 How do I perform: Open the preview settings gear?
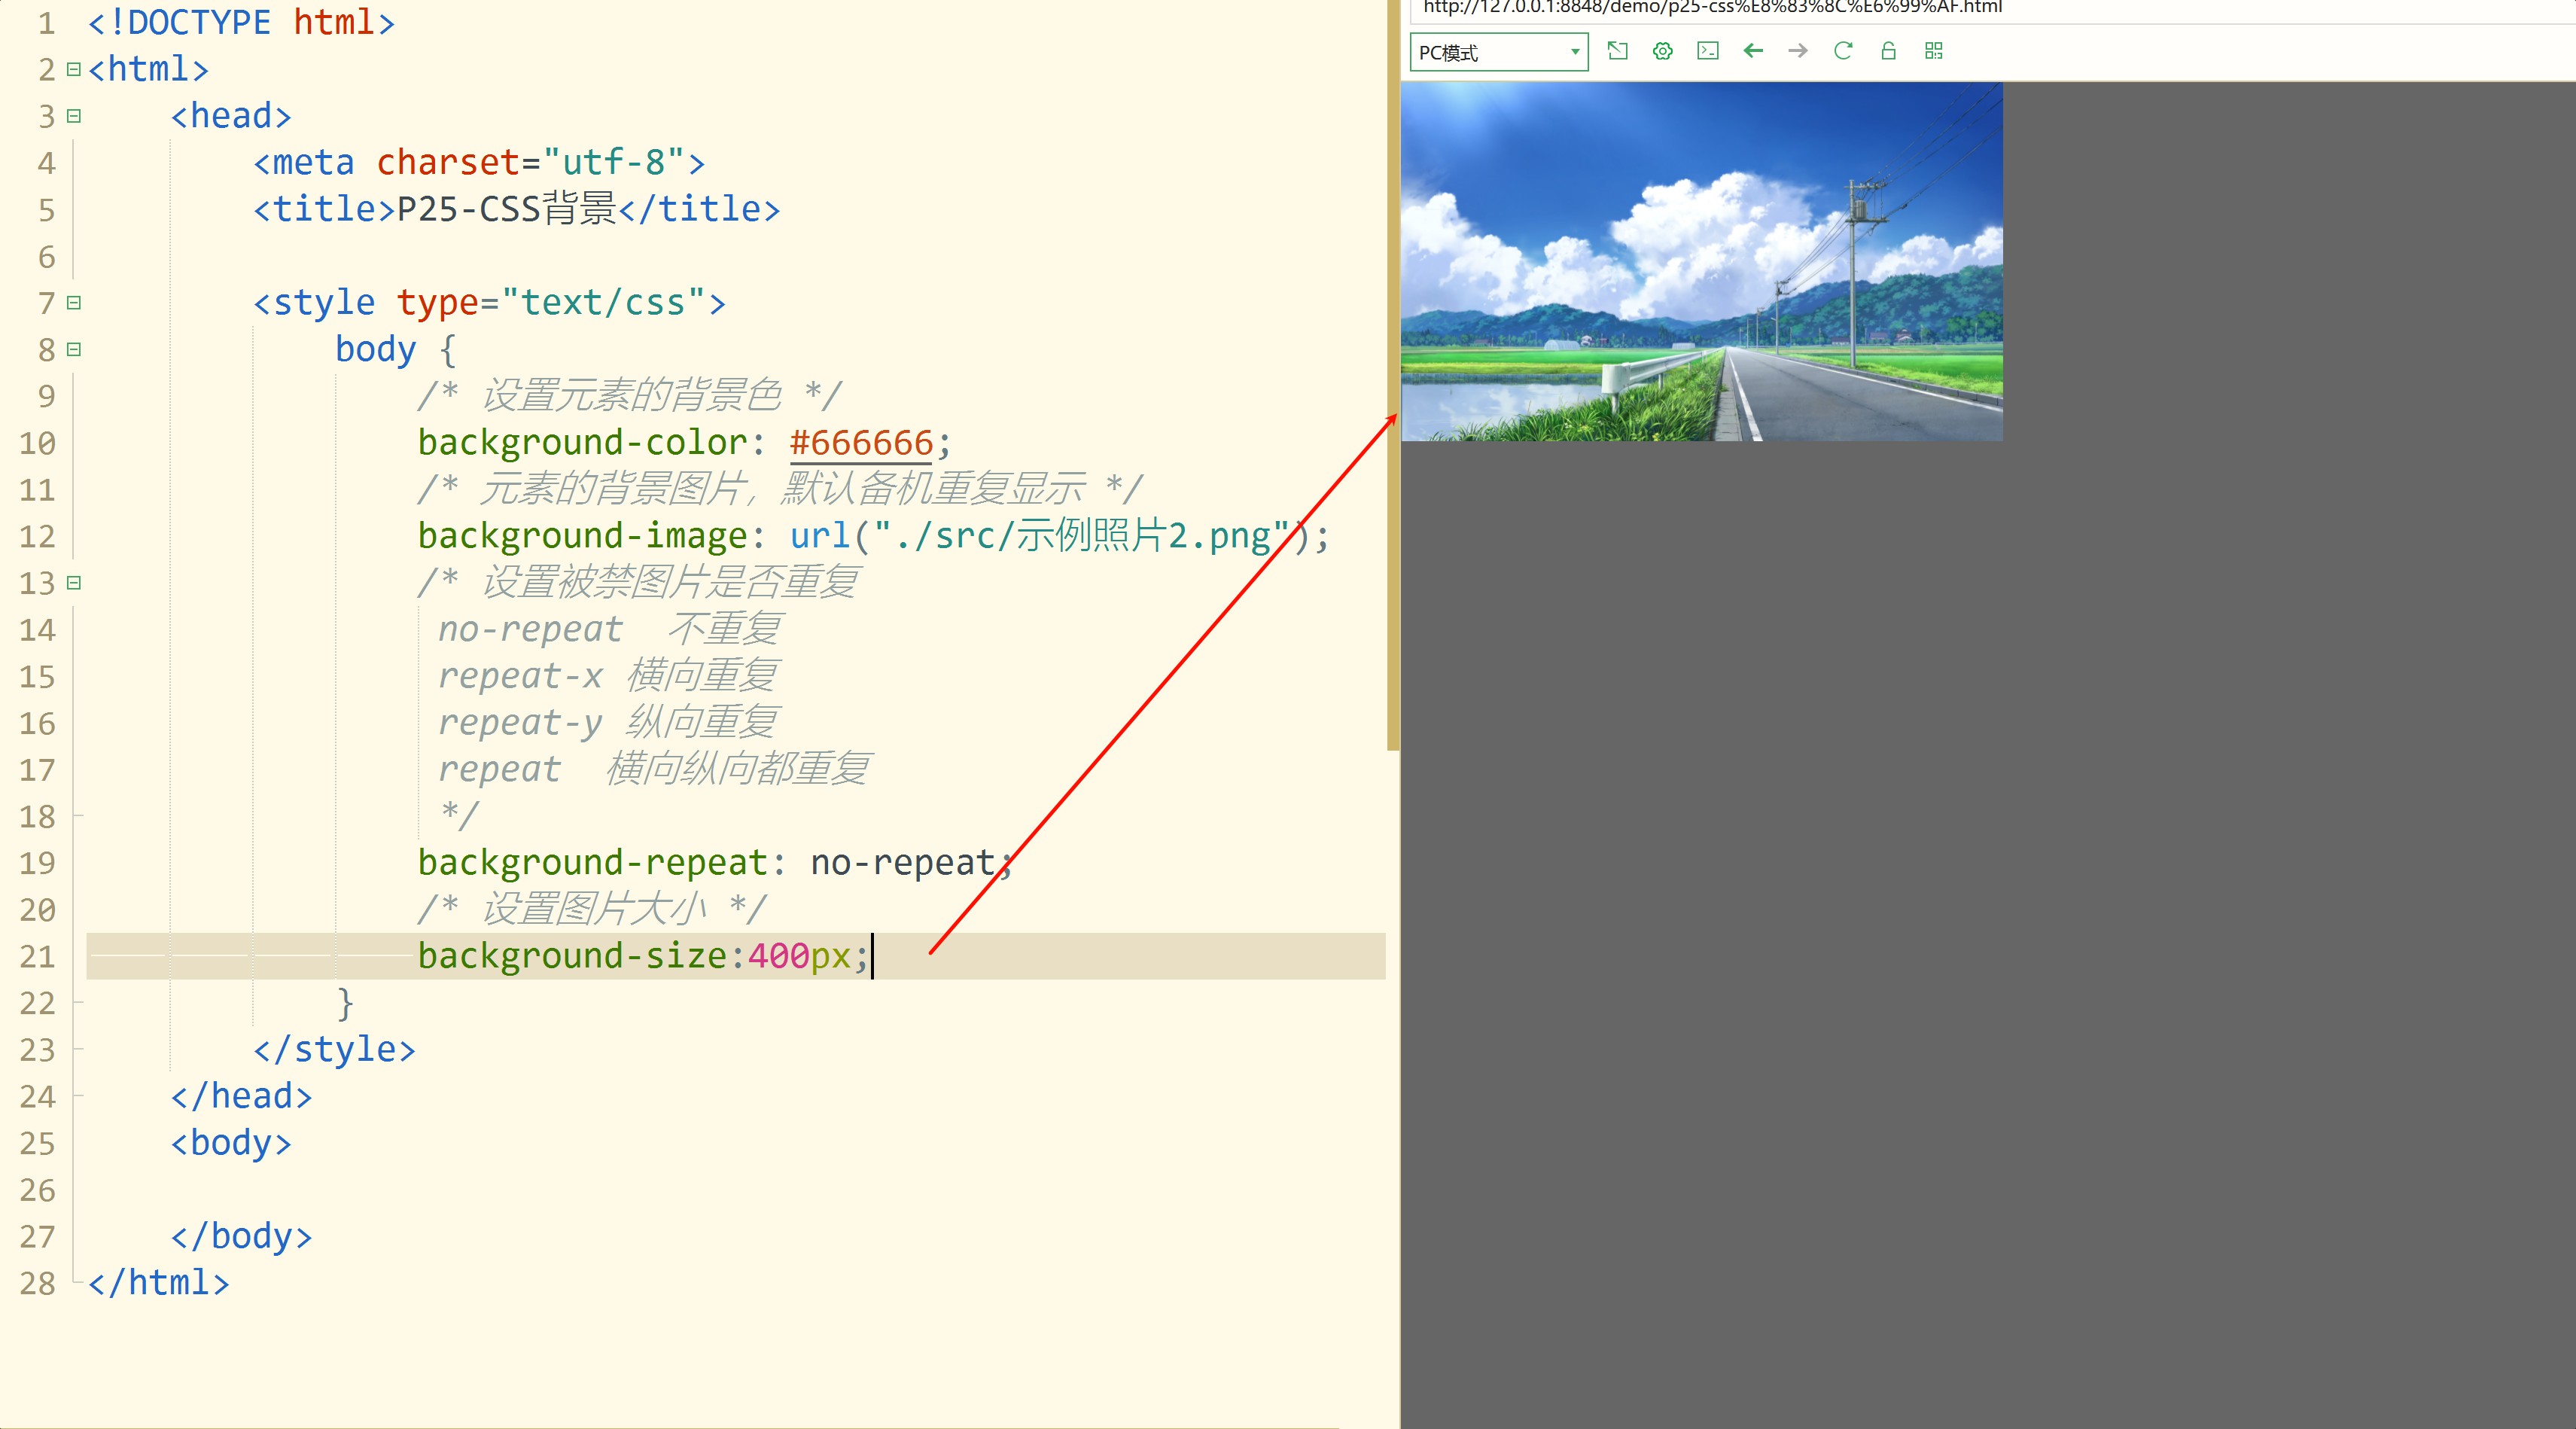pos(1662,51)
